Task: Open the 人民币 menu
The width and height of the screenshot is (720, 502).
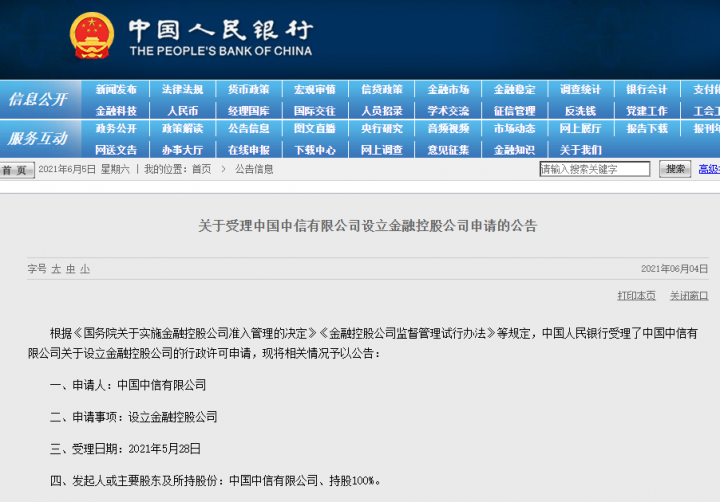Action: point(182,111)
